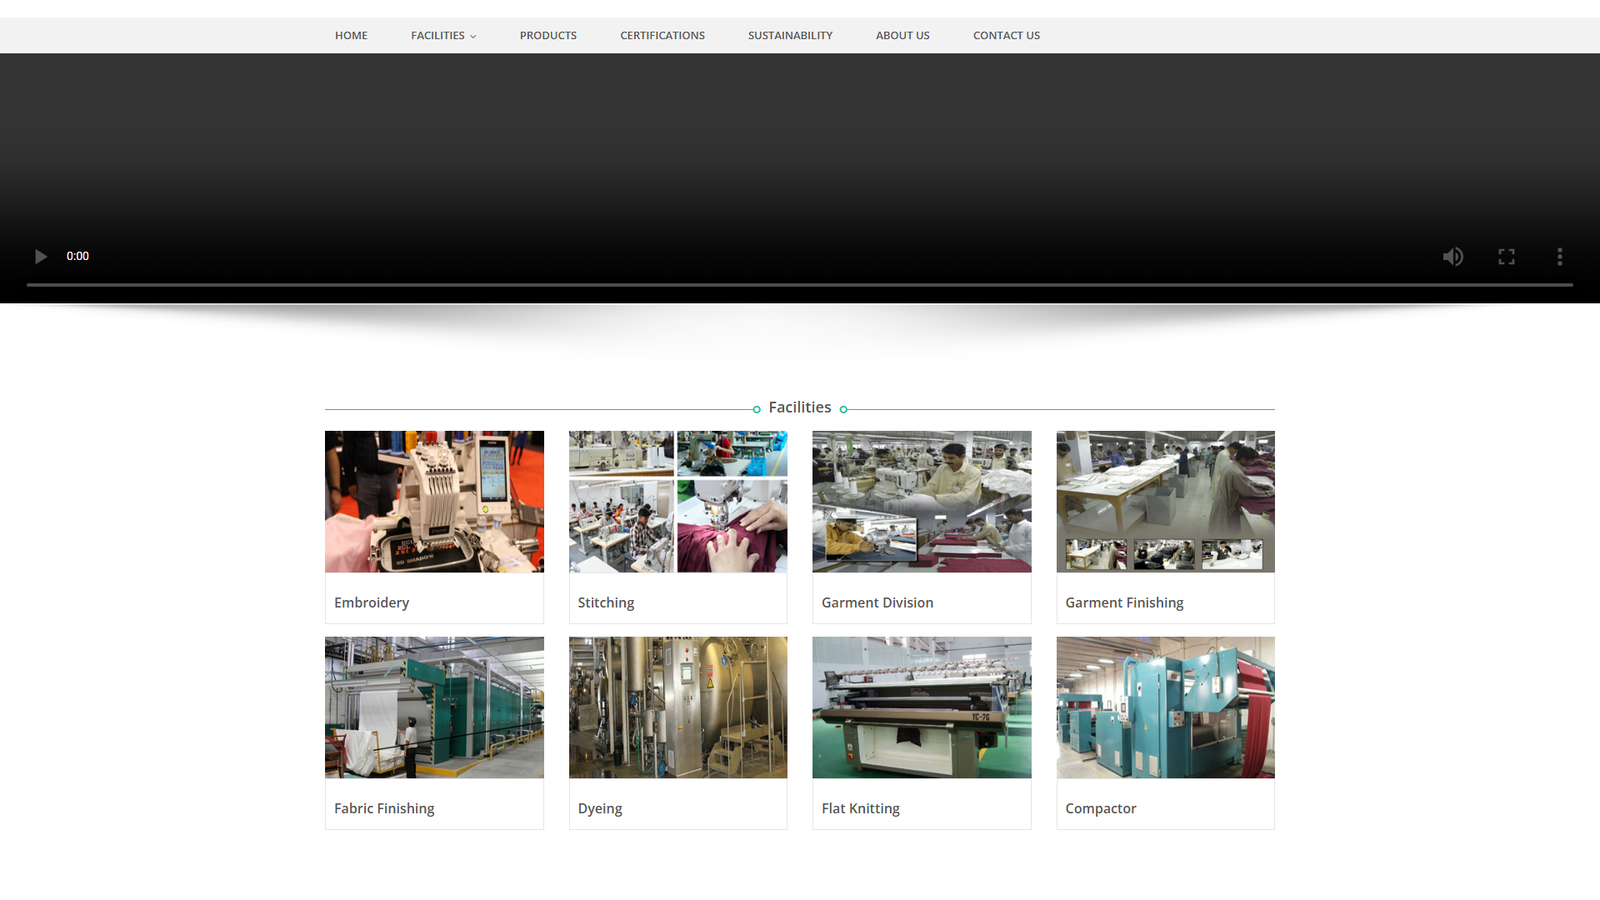Open the ABOUT US section
1600x900 pixels.
902,35
